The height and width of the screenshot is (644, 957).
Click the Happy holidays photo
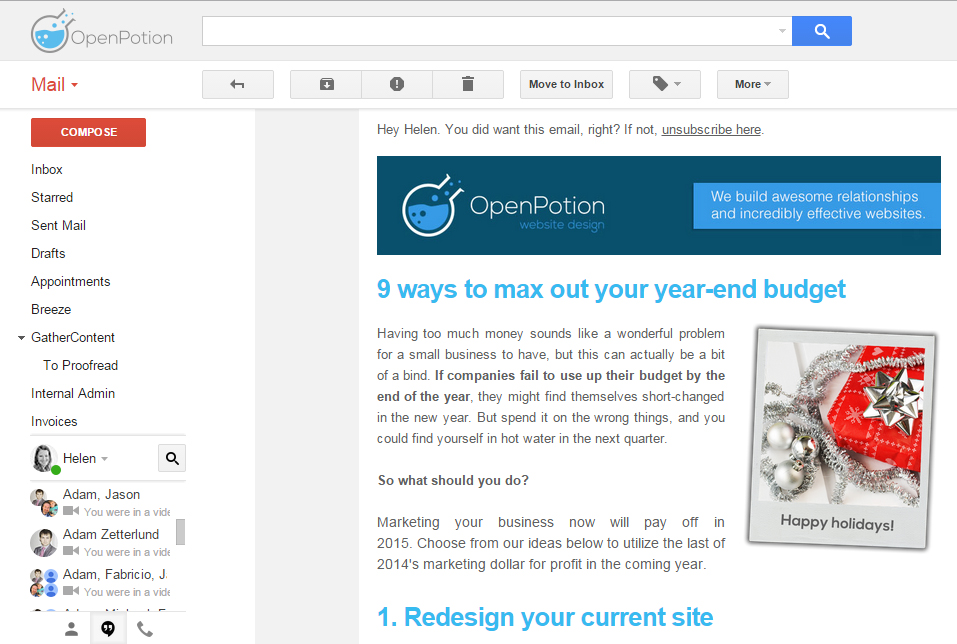coord(841,438)
